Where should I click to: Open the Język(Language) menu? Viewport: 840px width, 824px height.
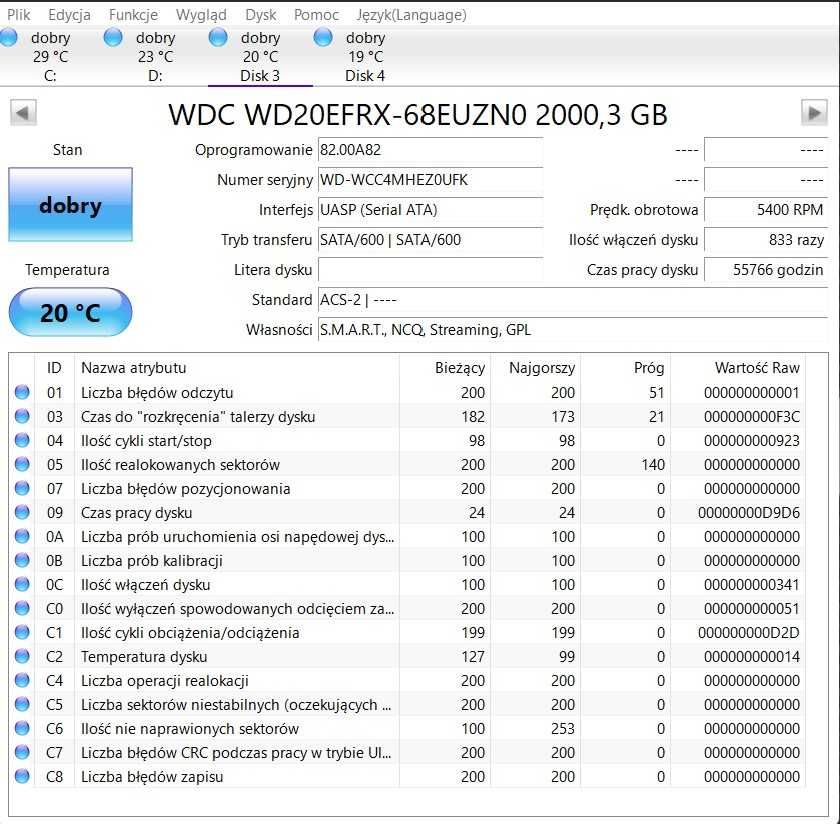click(411, 14)
